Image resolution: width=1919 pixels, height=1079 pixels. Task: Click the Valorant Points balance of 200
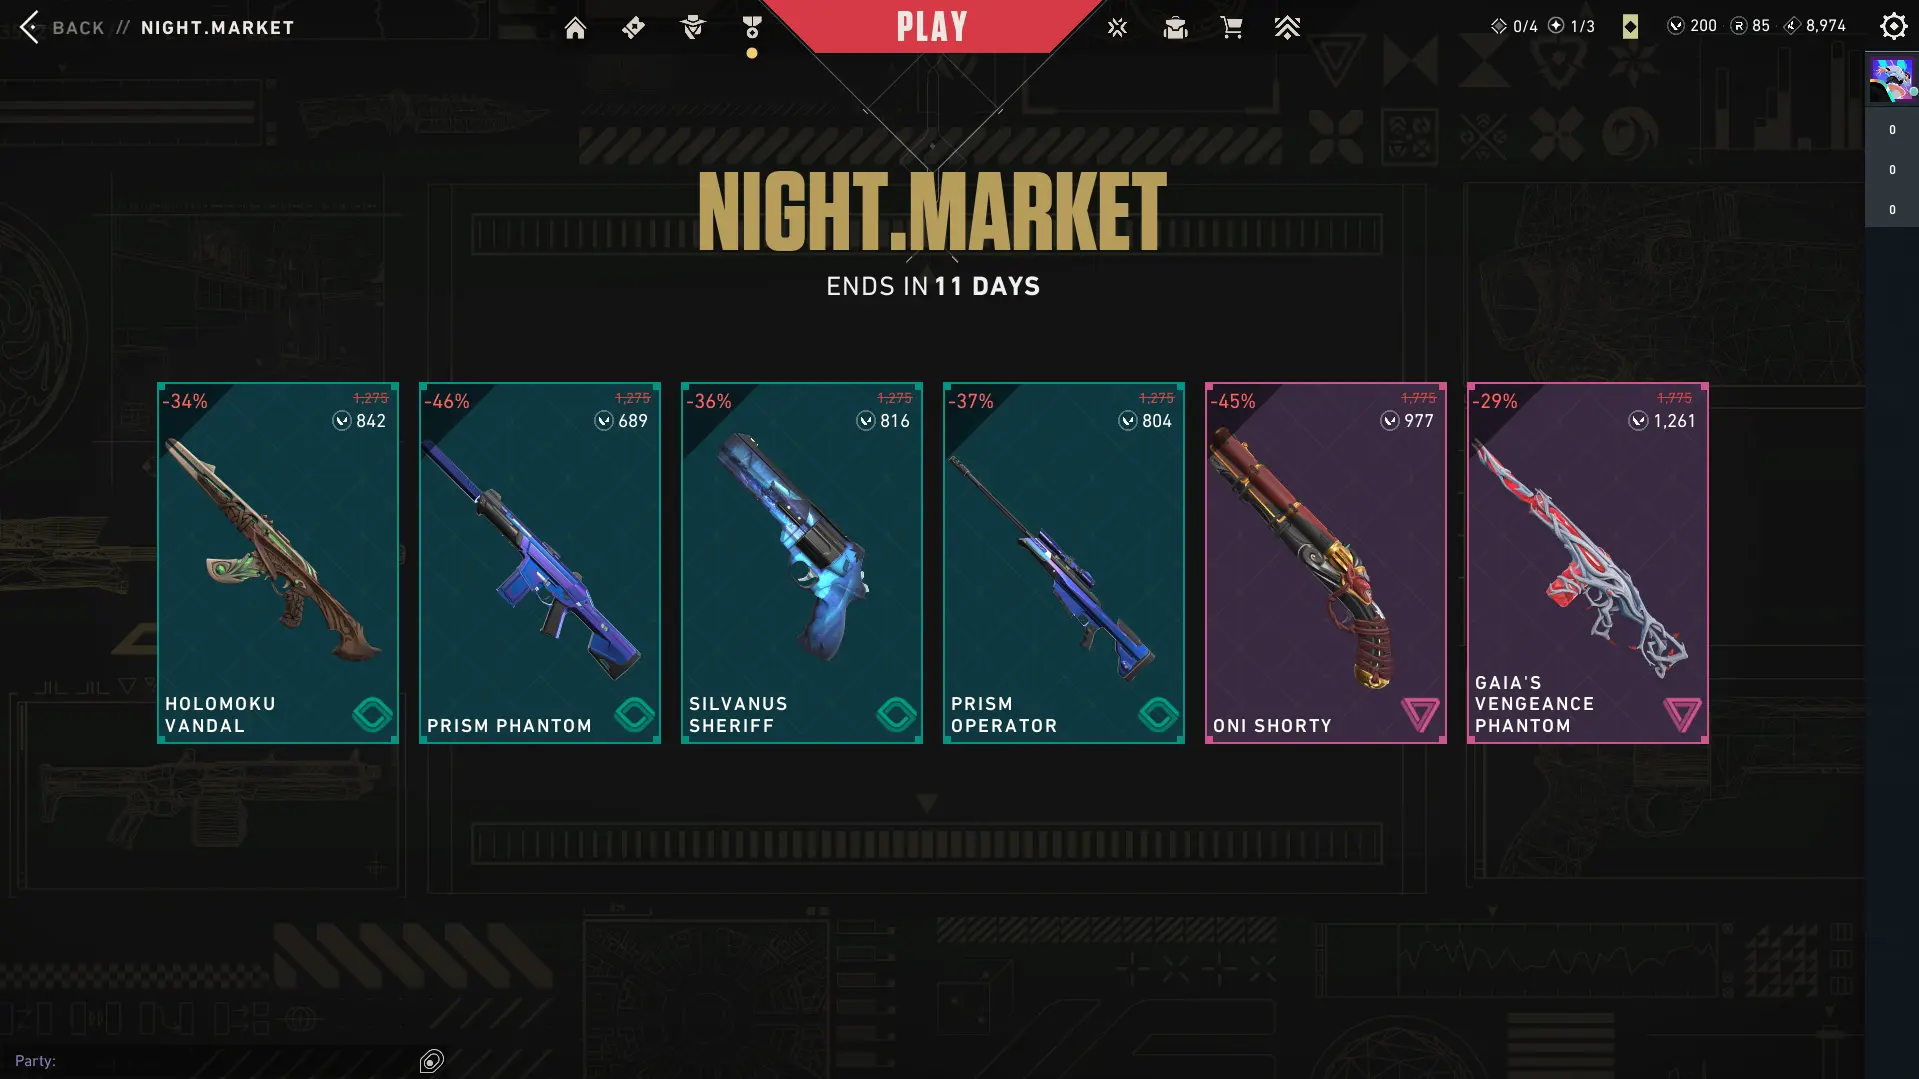pos(1692,26)
